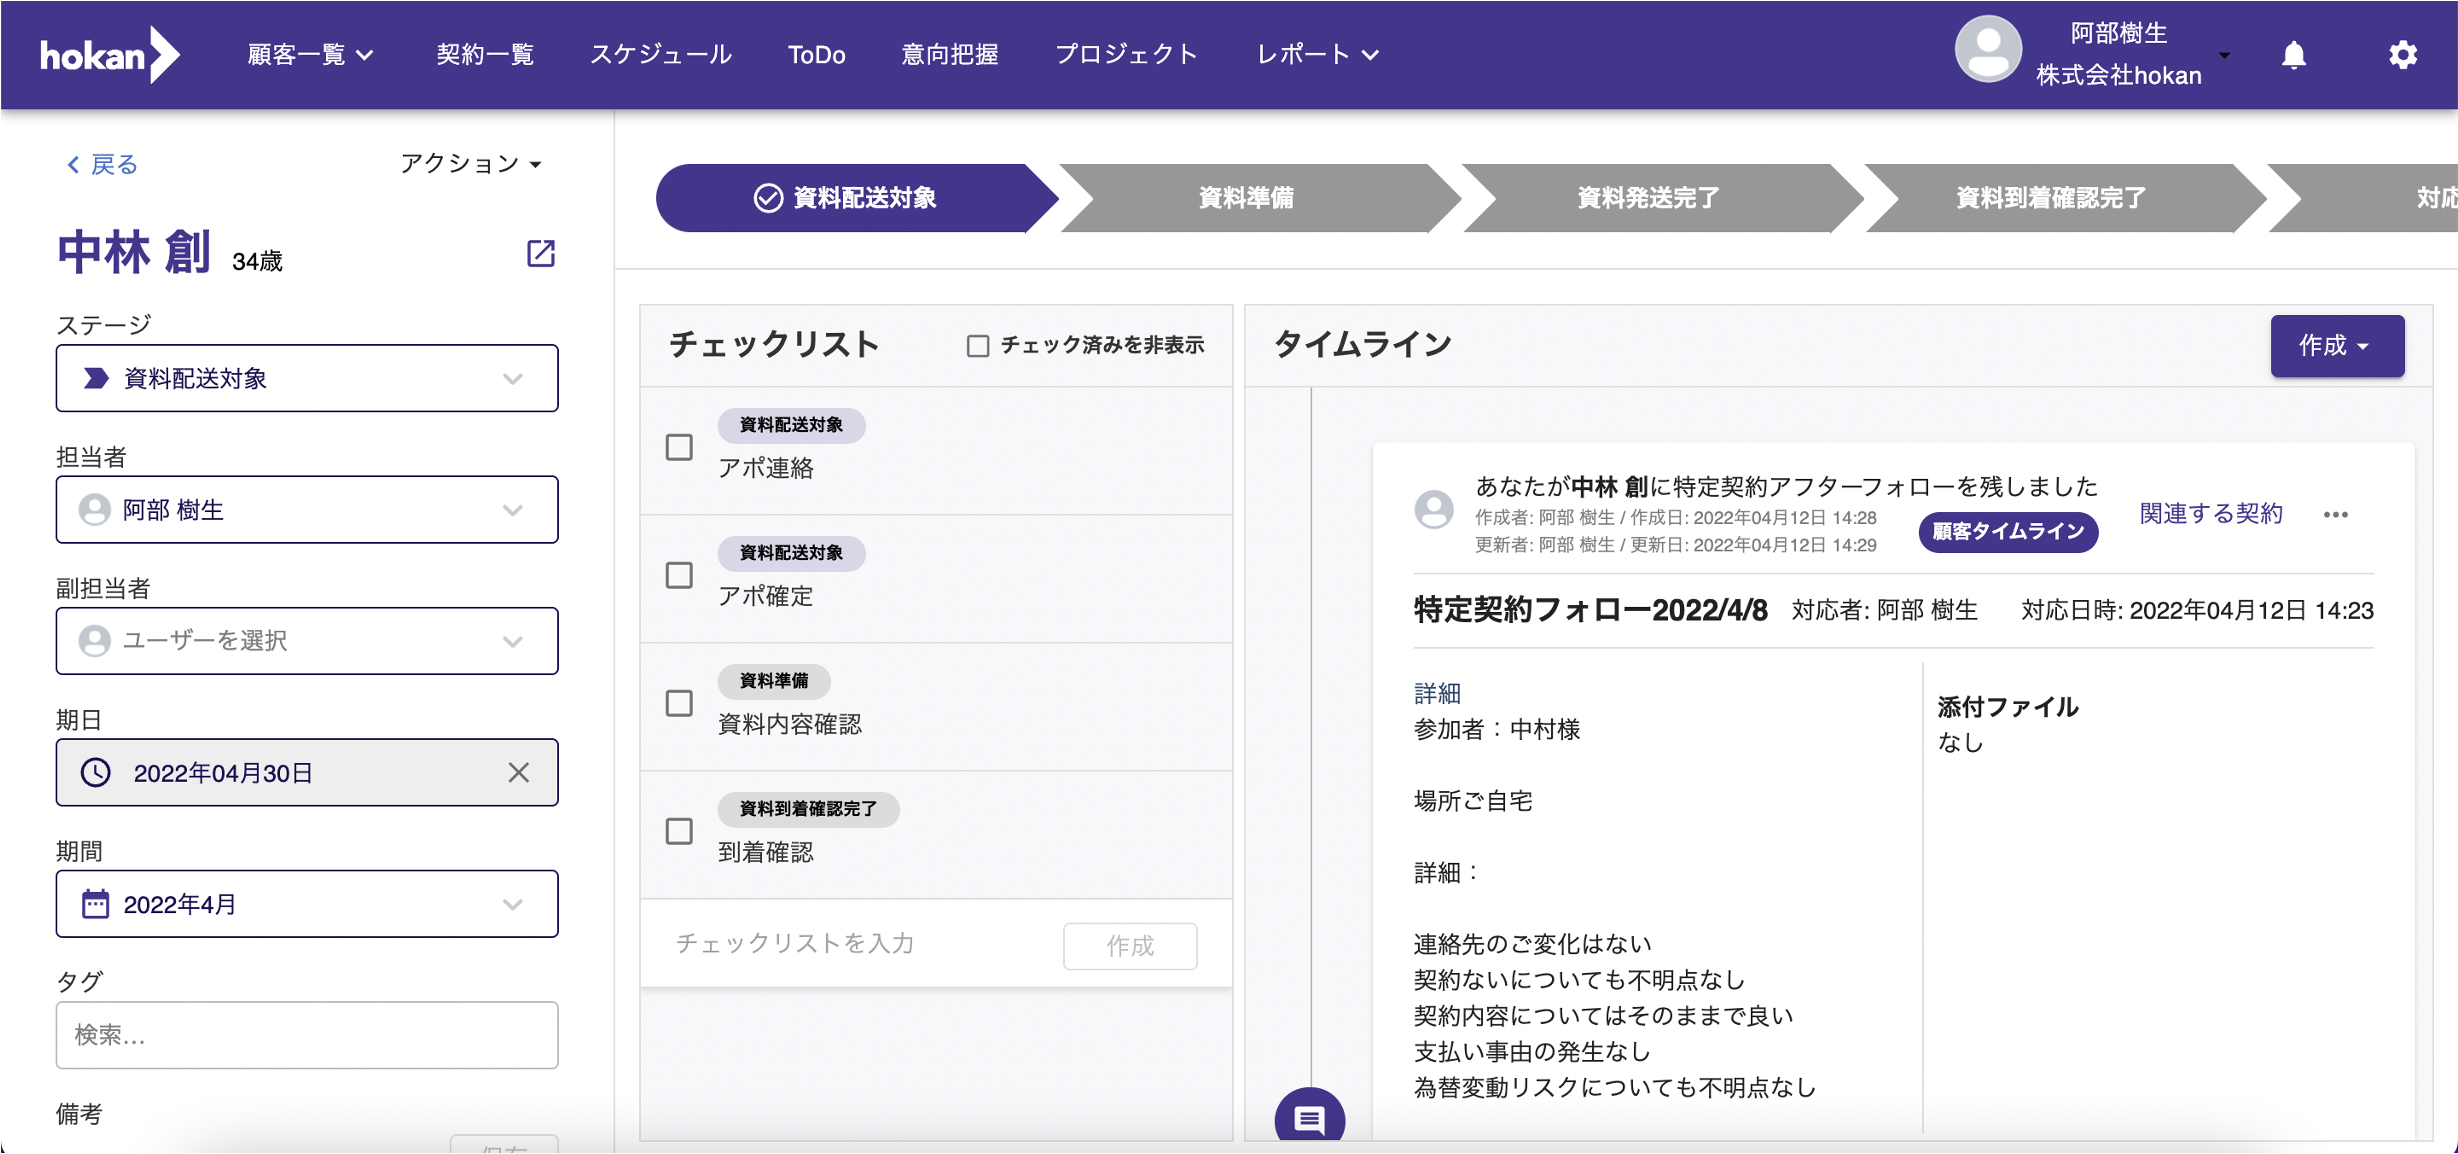This screenshot has height=1154, width=2458.
Task: Enable チェック済みを非表示 checkbox
Action: [977, 346]
